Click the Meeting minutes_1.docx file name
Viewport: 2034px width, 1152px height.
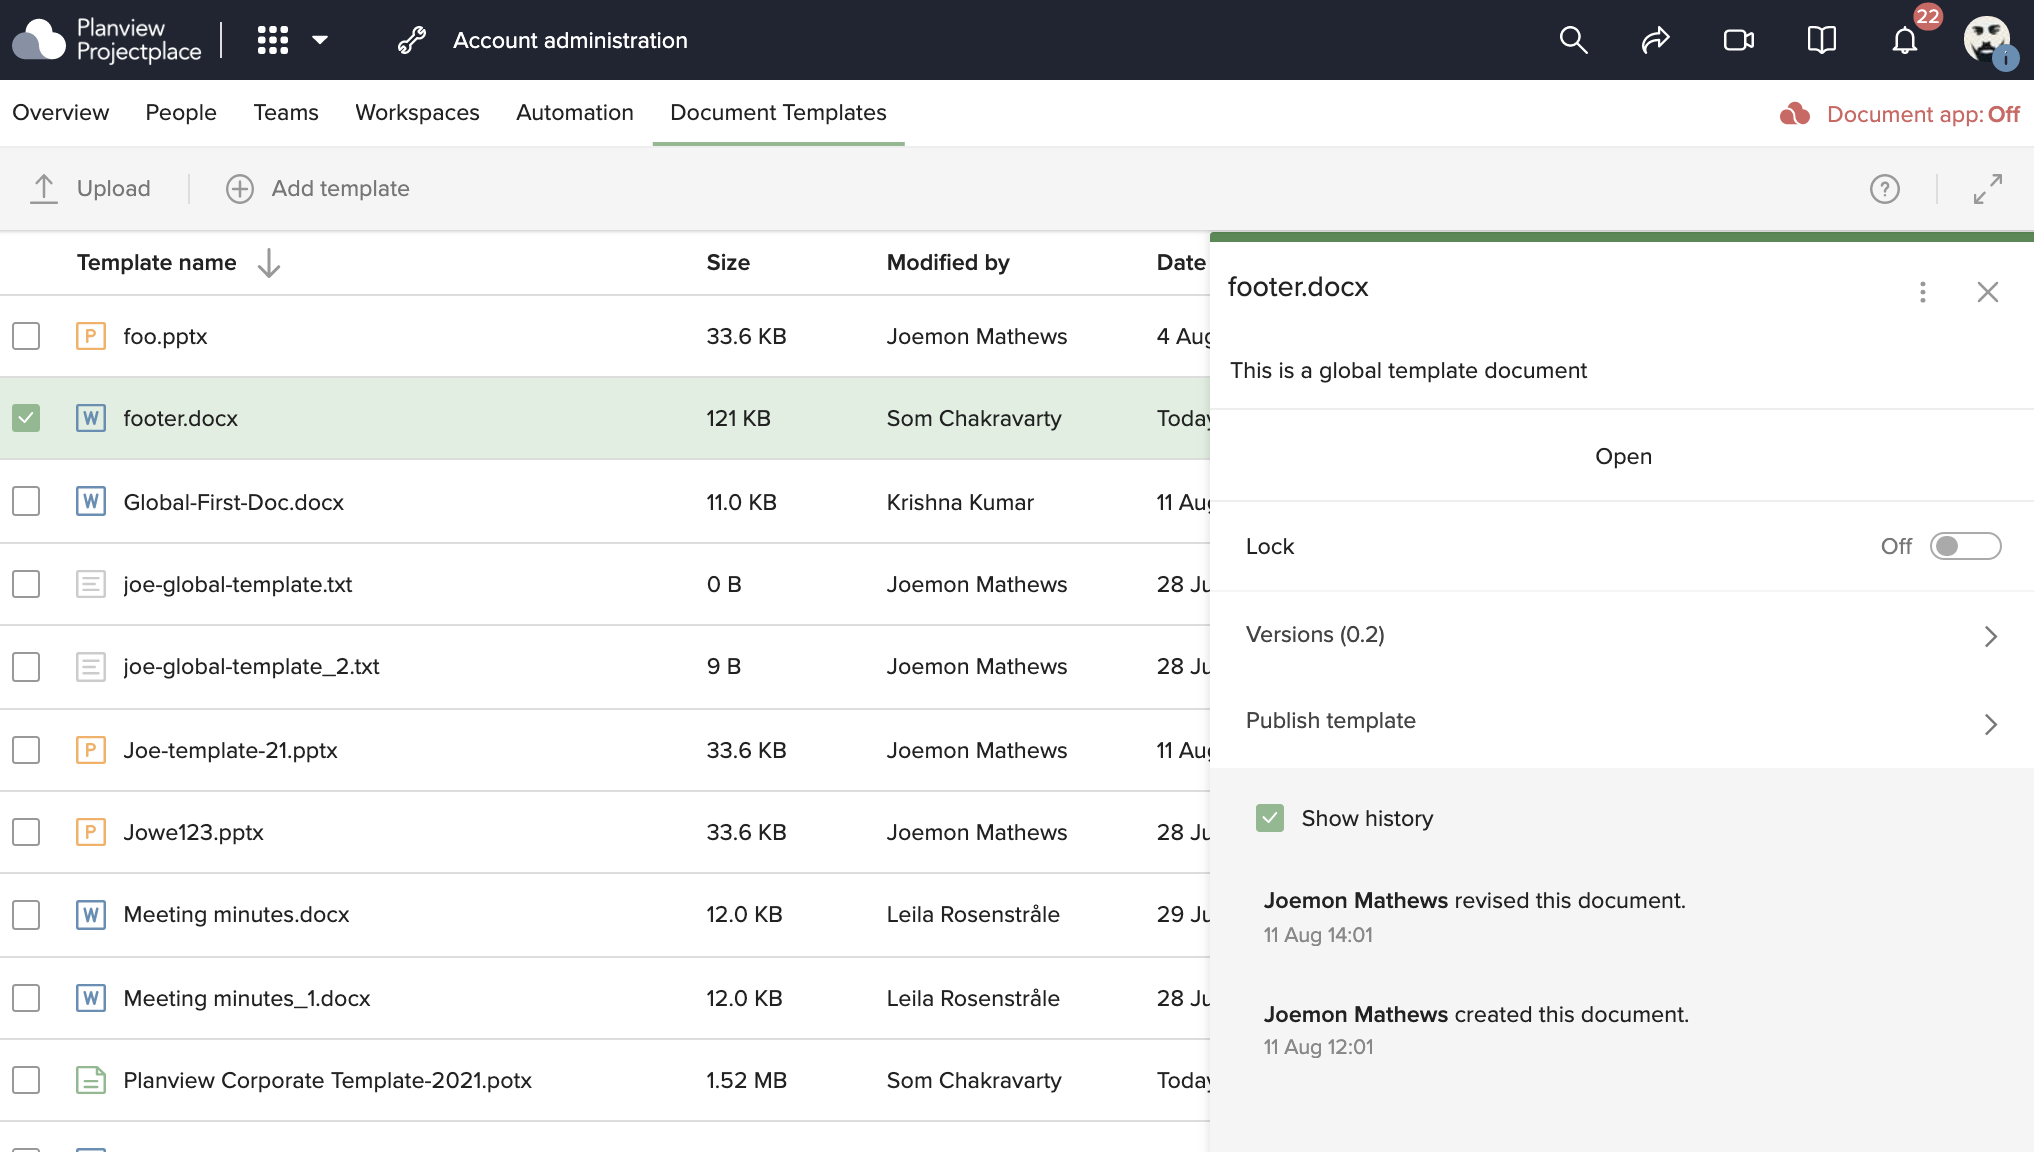coord(247,999)
